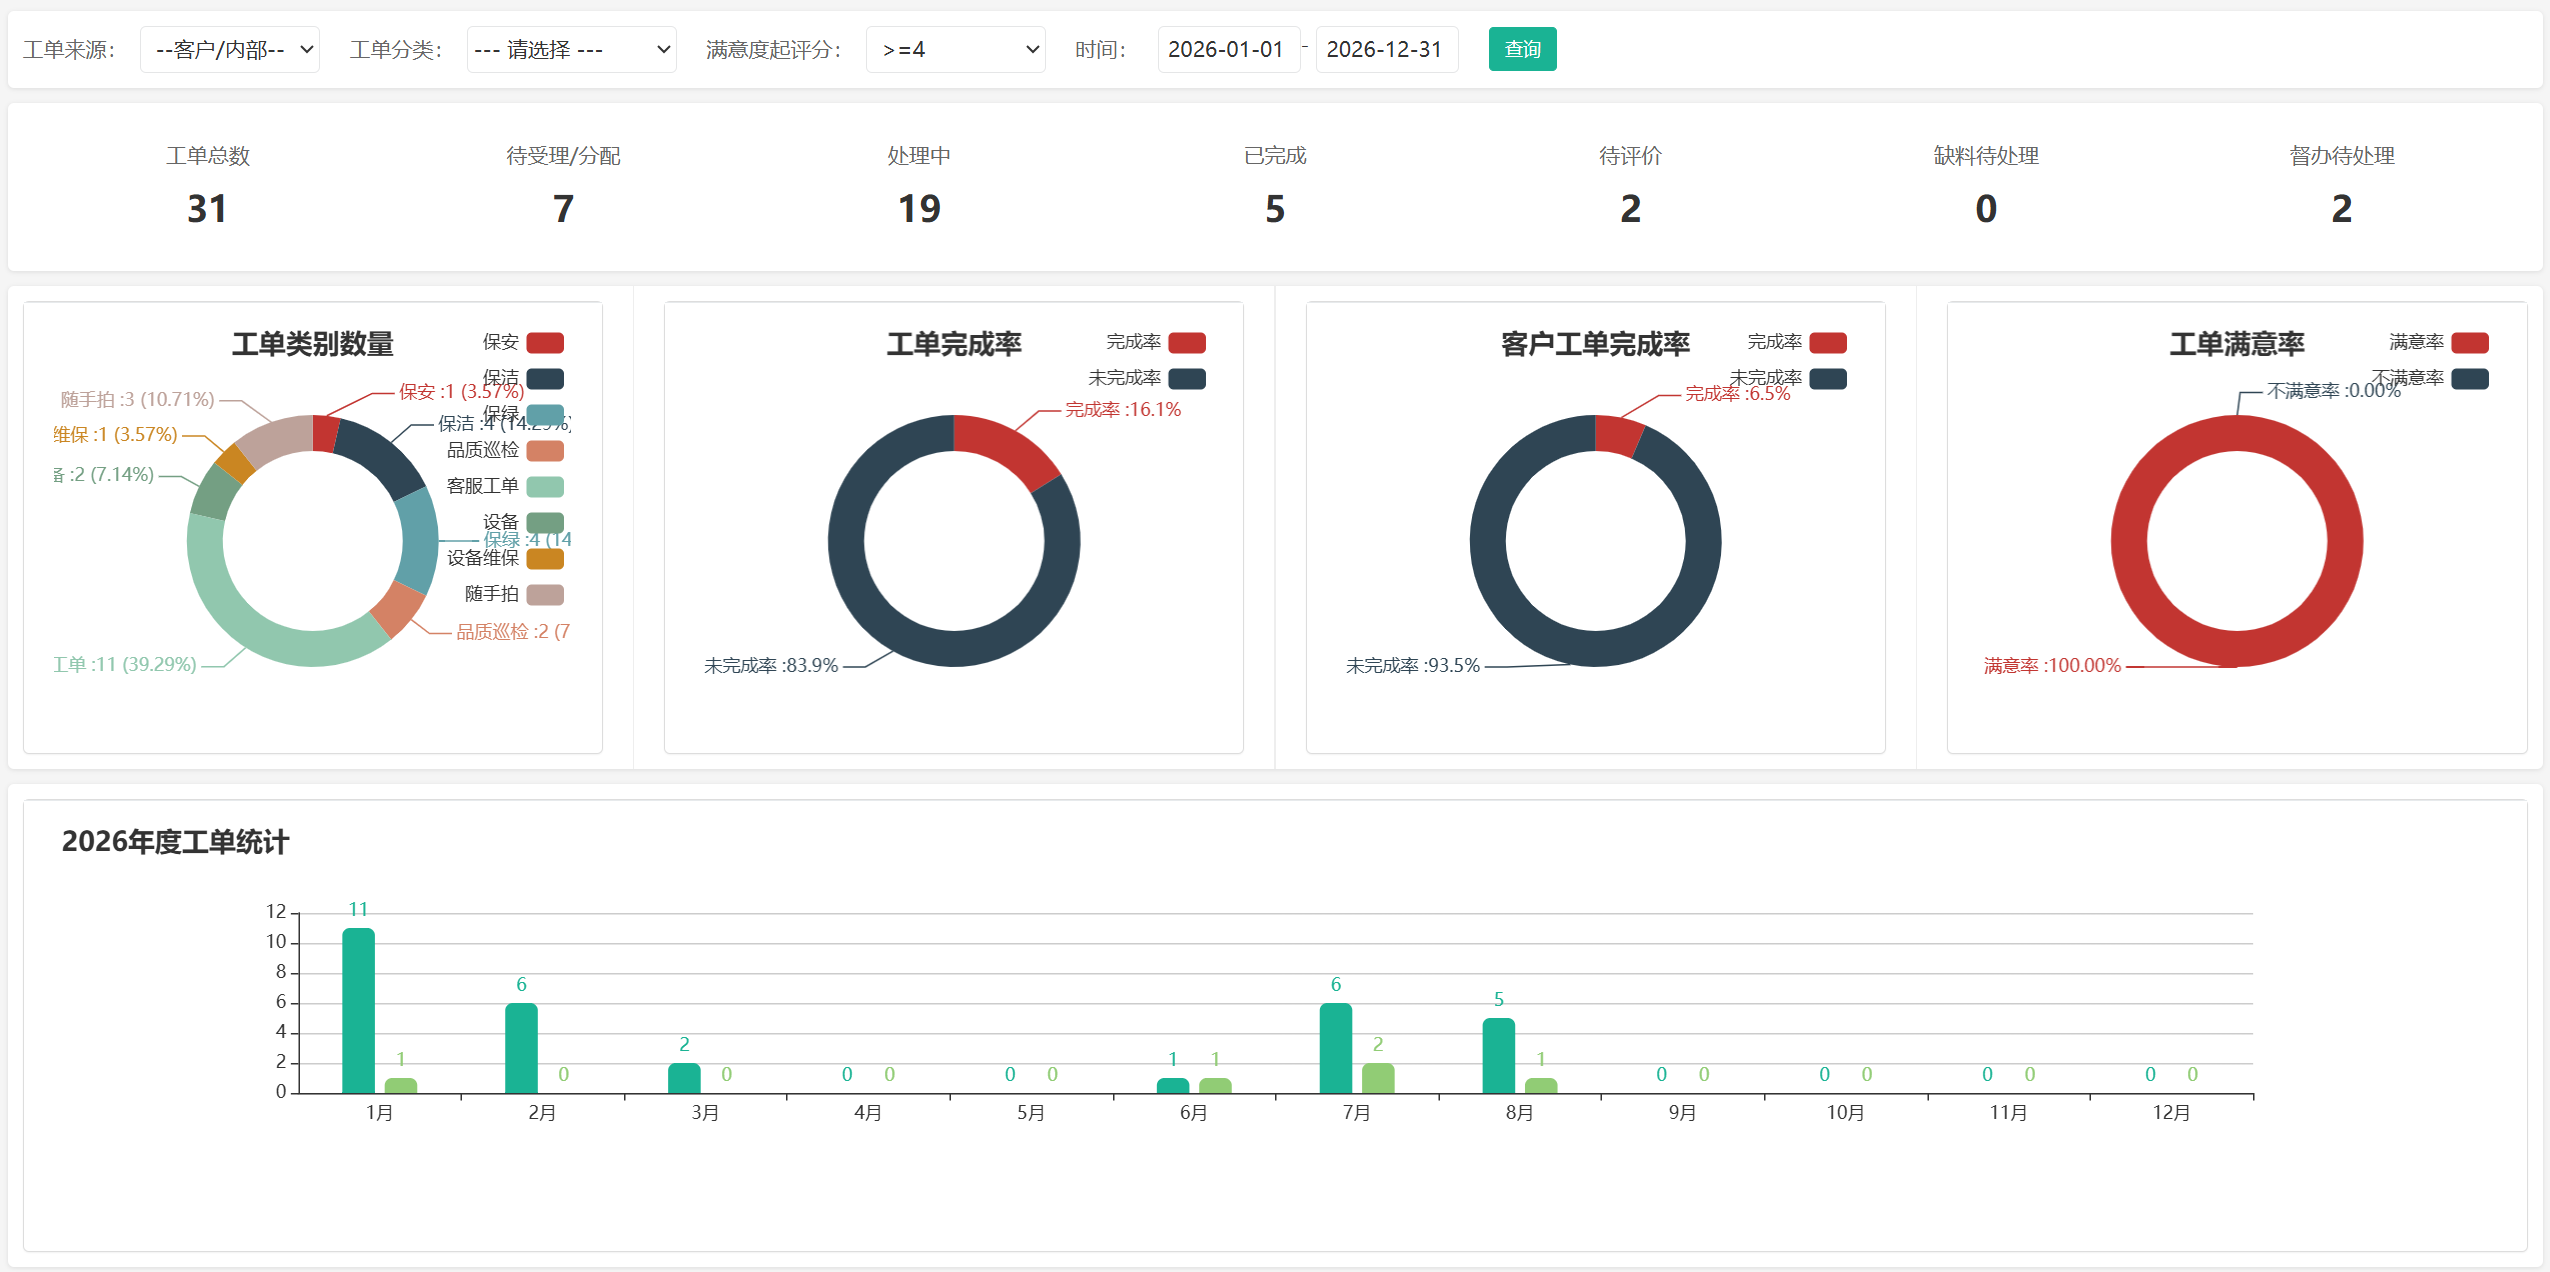Toggle 完成率 legend in 客户工单完成率 chart
2550x1272 pixels.
point(1828,343)
